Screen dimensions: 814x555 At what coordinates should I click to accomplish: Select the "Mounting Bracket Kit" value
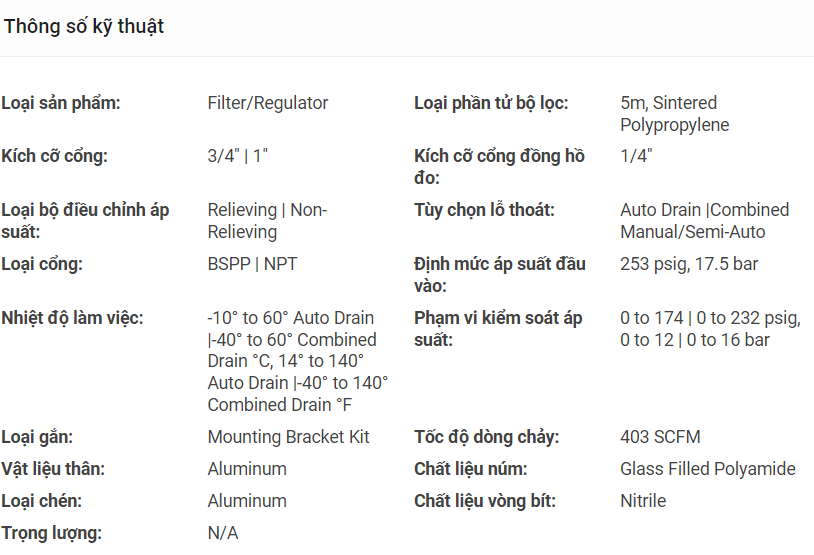tap(288, 437)
